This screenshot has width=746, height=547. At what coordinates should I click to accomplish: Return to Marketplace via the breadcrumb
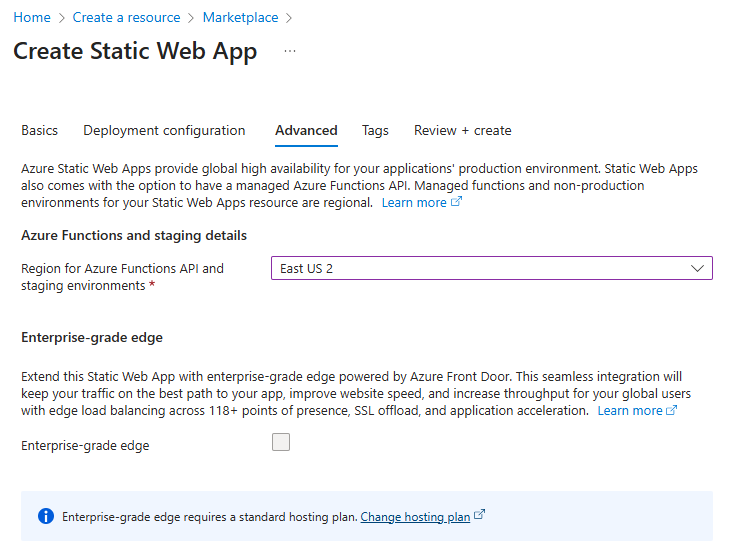pos(241,18)
